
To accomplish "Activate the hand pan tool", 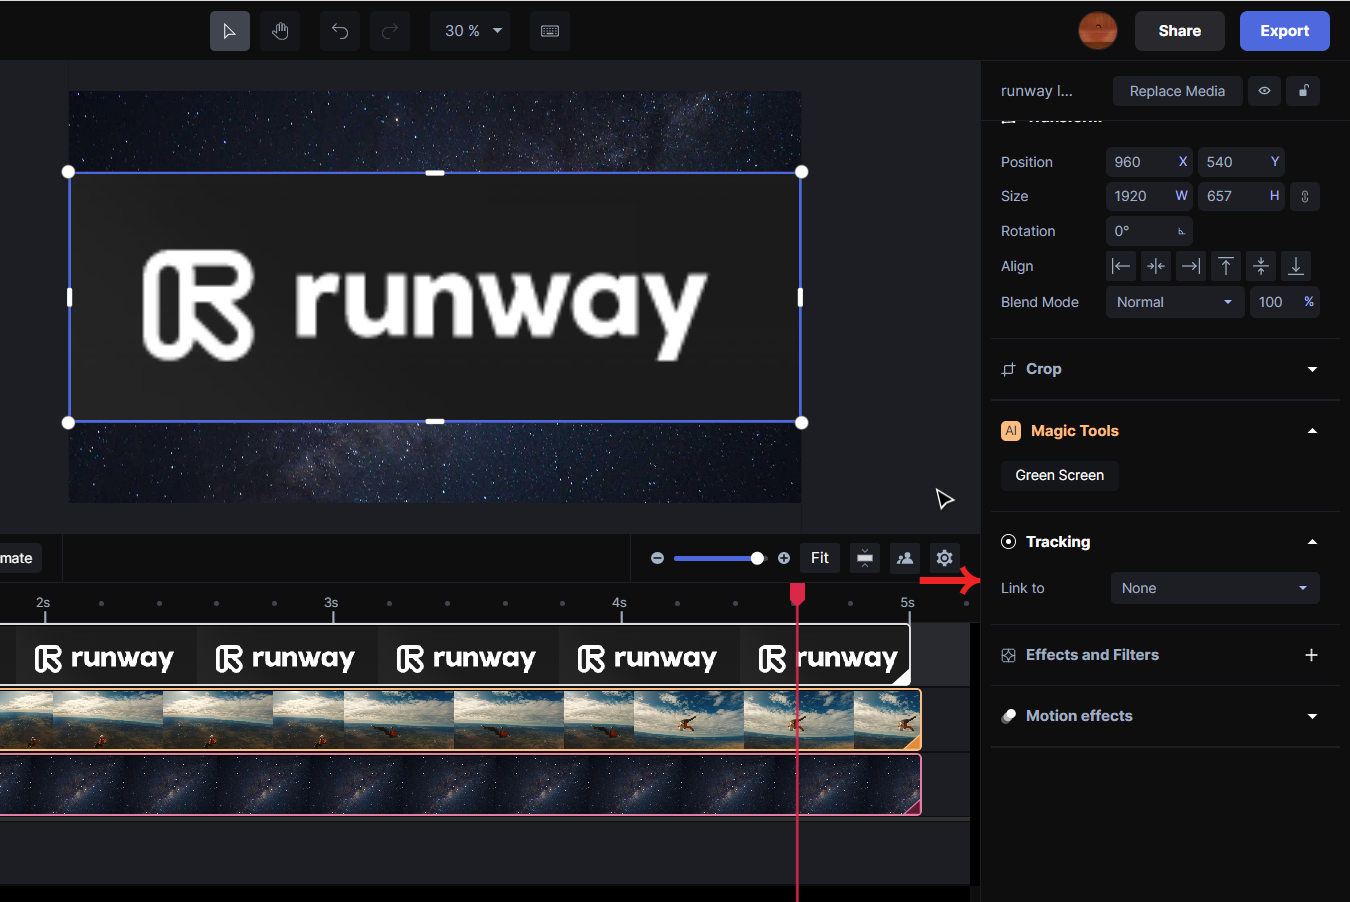I will pyautogui.click(x=280, y=31).
